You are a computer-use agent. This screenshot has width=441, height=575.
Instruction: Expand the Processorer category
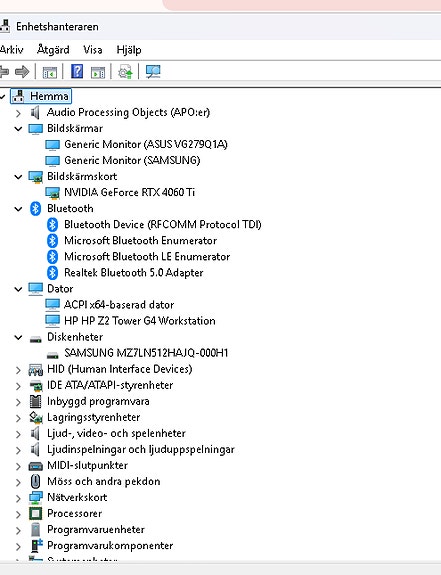tap(18, 514)
